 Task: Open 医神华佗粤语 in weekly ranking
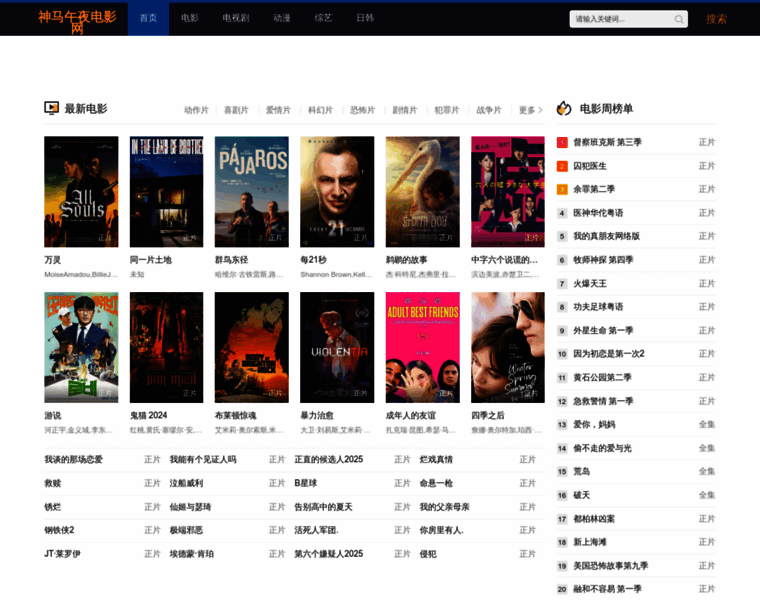click(598, 213)
